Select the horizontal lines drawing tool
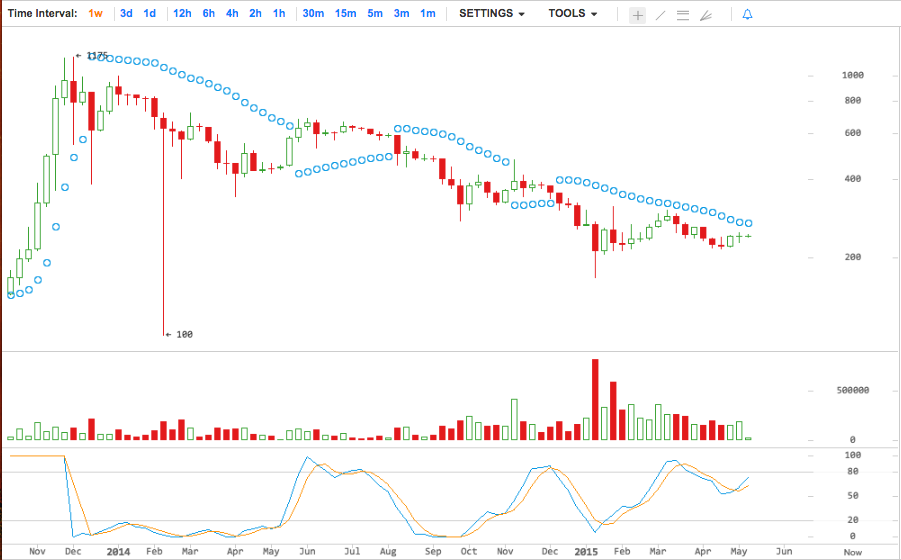The height and width of the screenshot is (560, 901). pos(683,15)
